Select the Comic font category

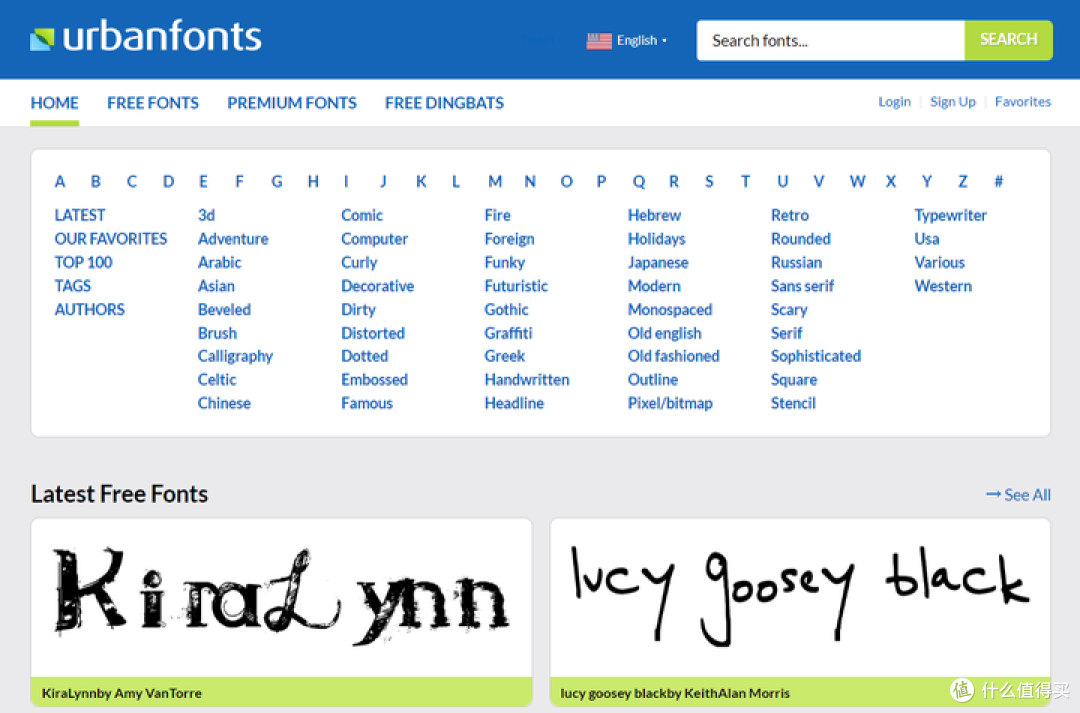362,216
